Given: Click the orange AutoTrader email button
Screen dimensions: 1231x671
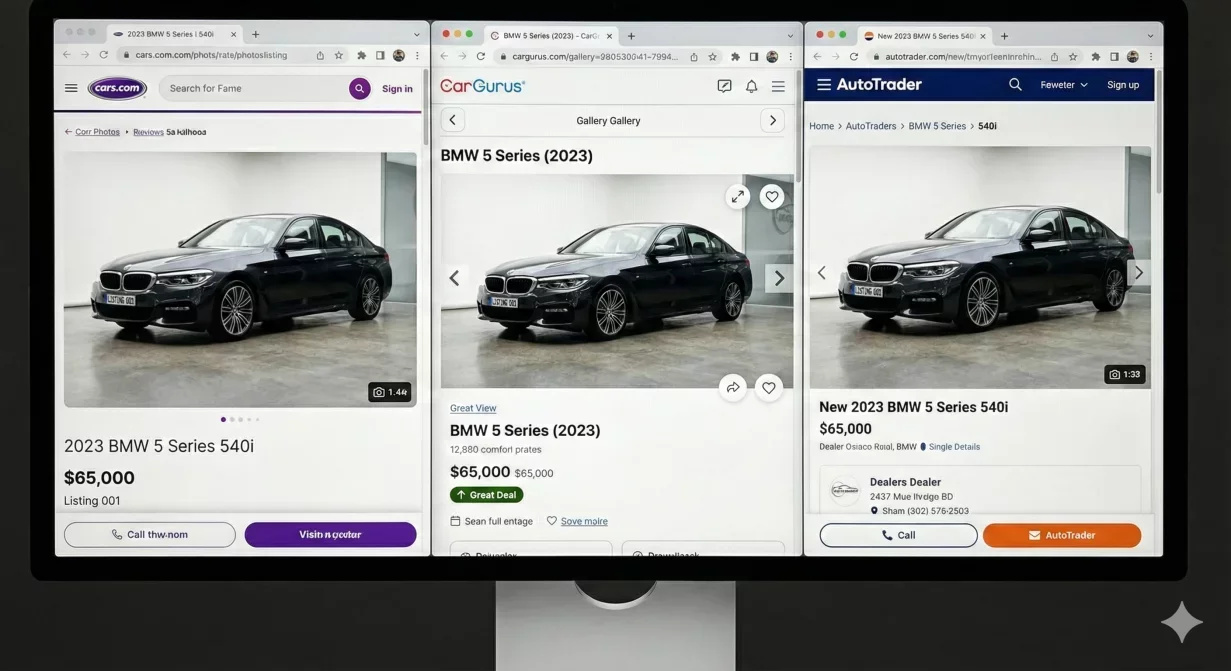Looking at the screenshot, I should [x=1062, y=535].
